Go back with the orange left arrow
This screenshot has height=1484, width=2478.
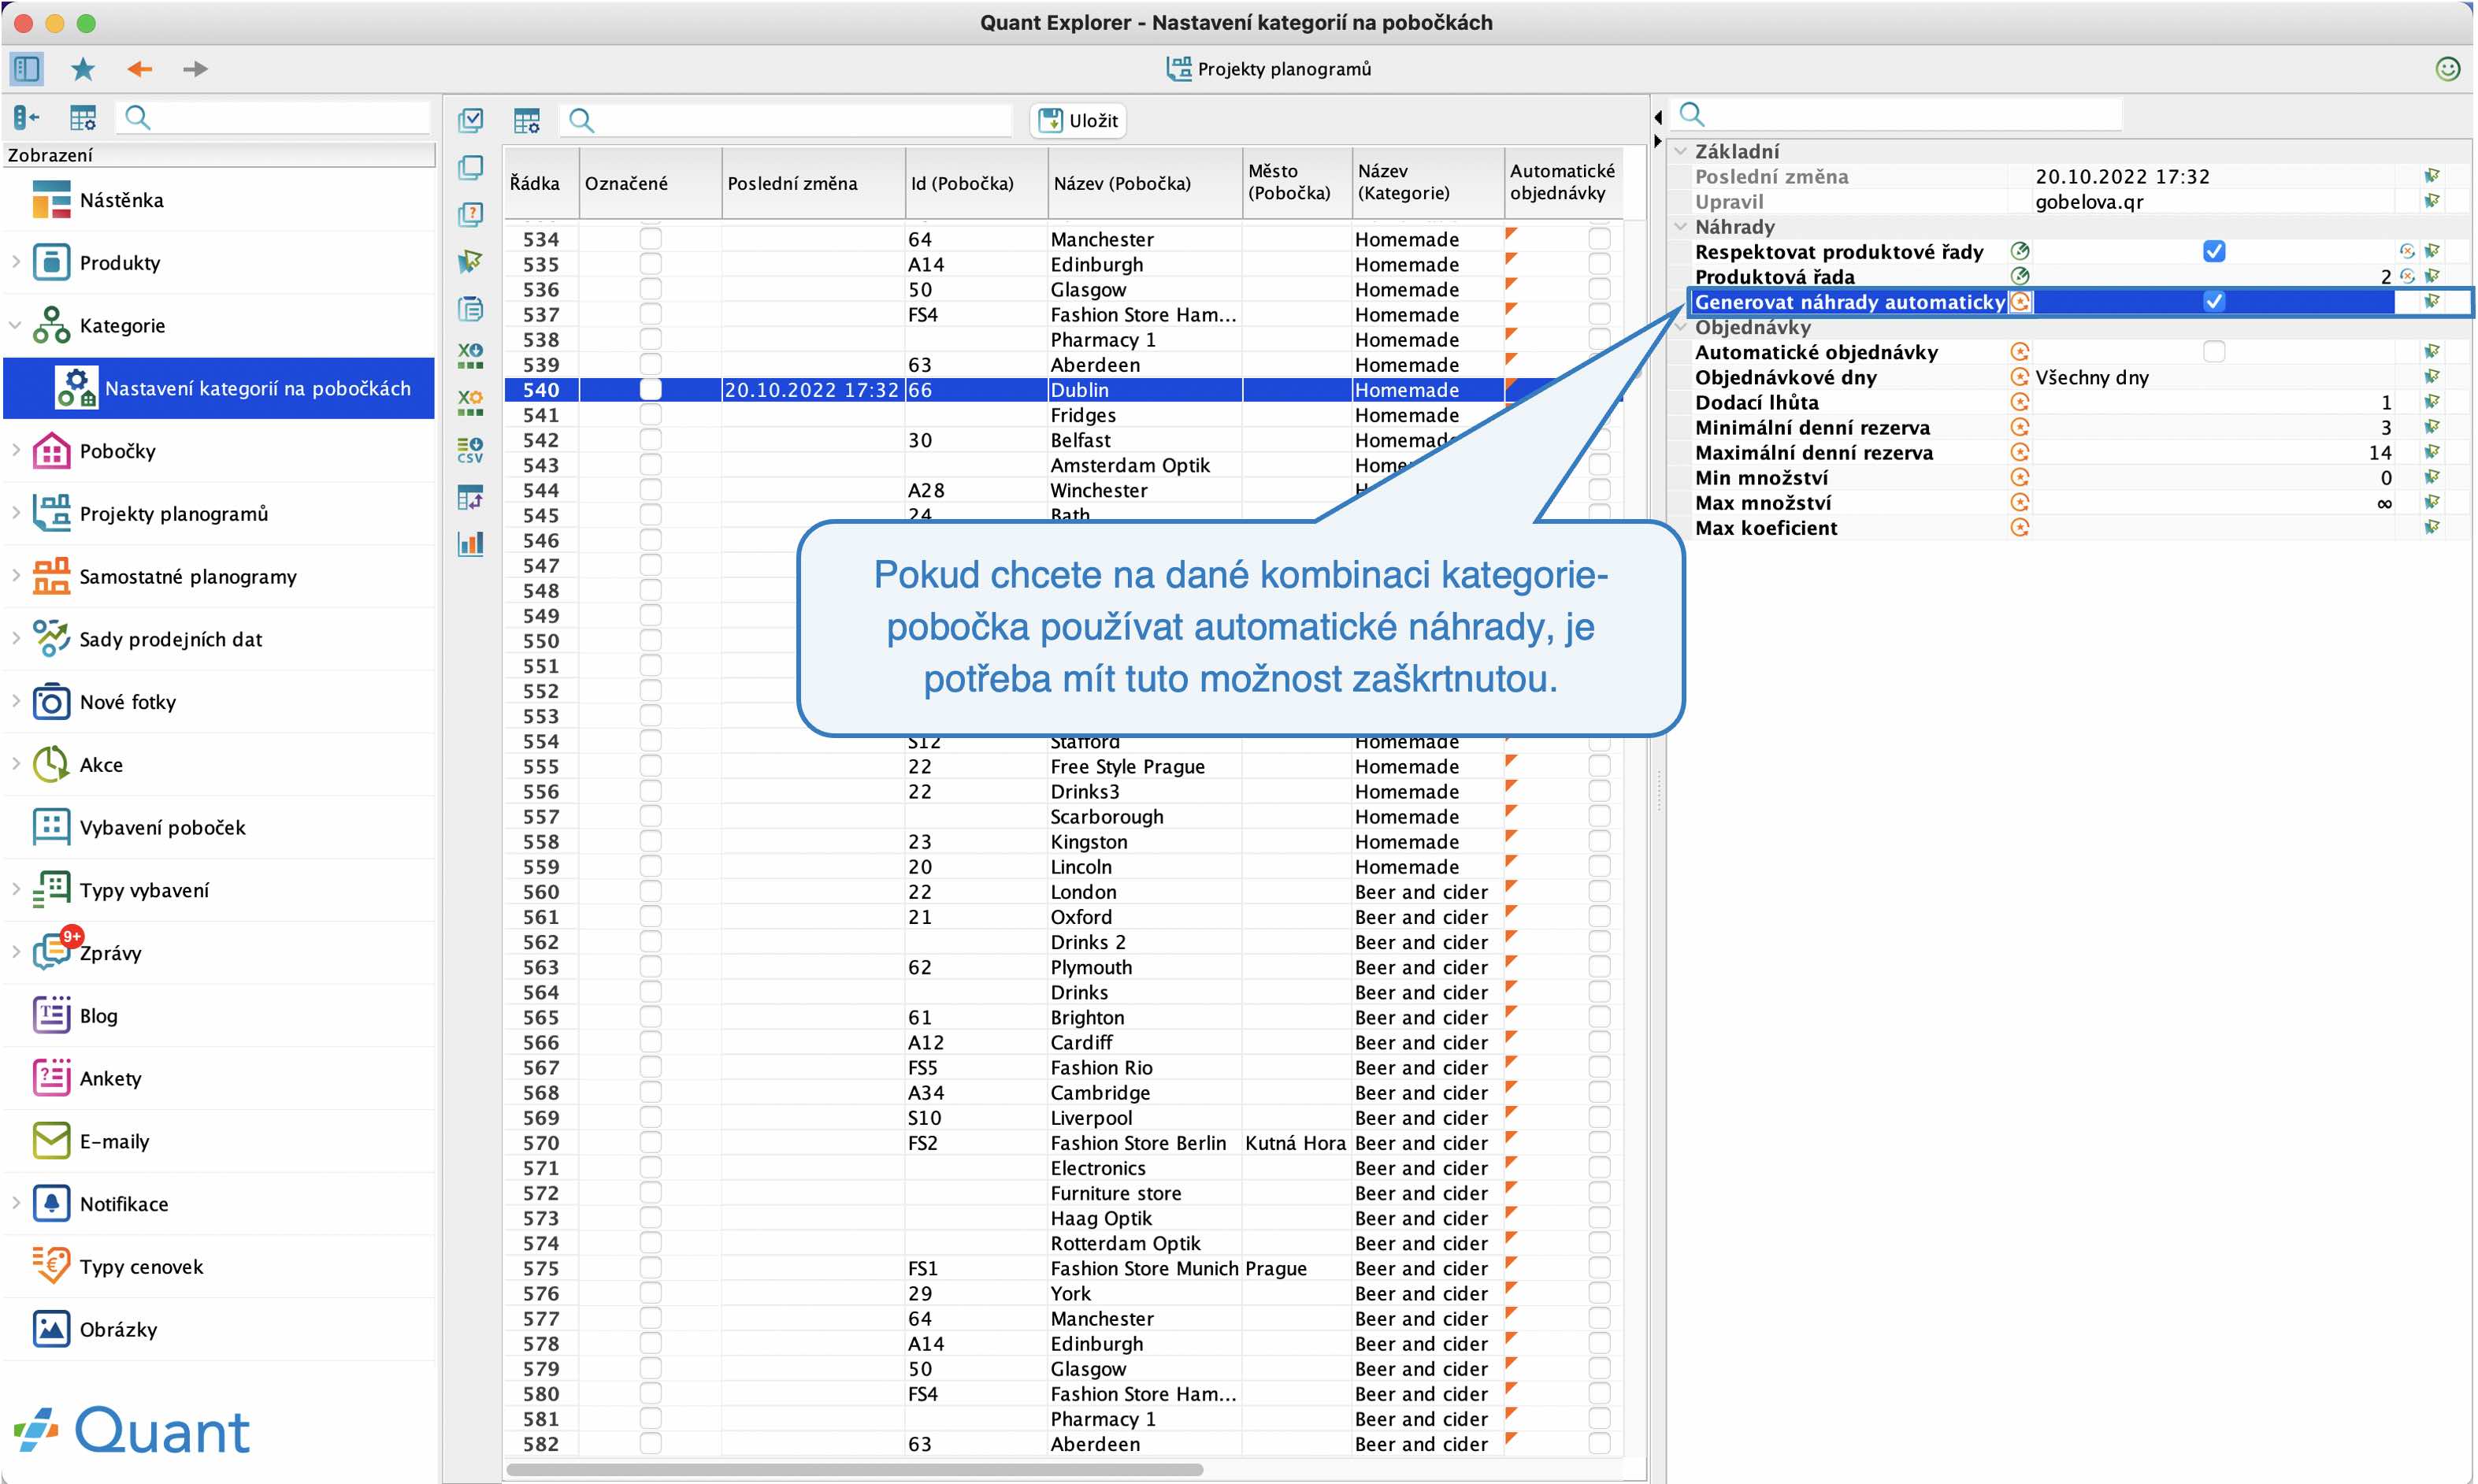(x=140, y=69)
